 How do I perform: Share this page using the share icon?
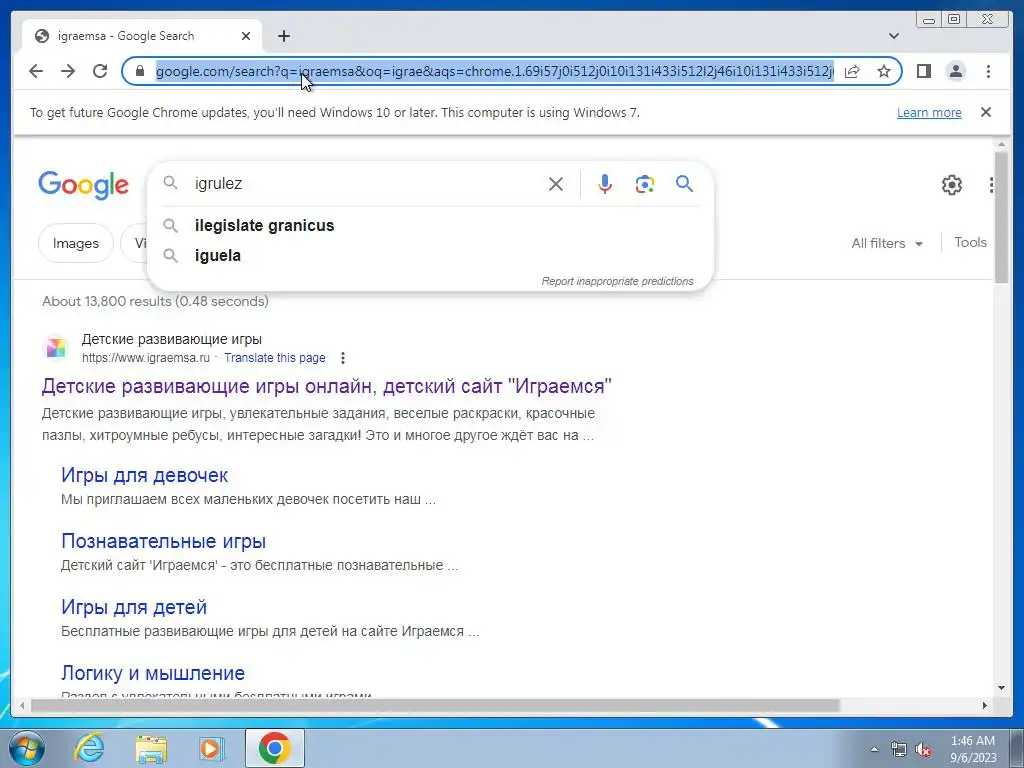coord(852,71)
